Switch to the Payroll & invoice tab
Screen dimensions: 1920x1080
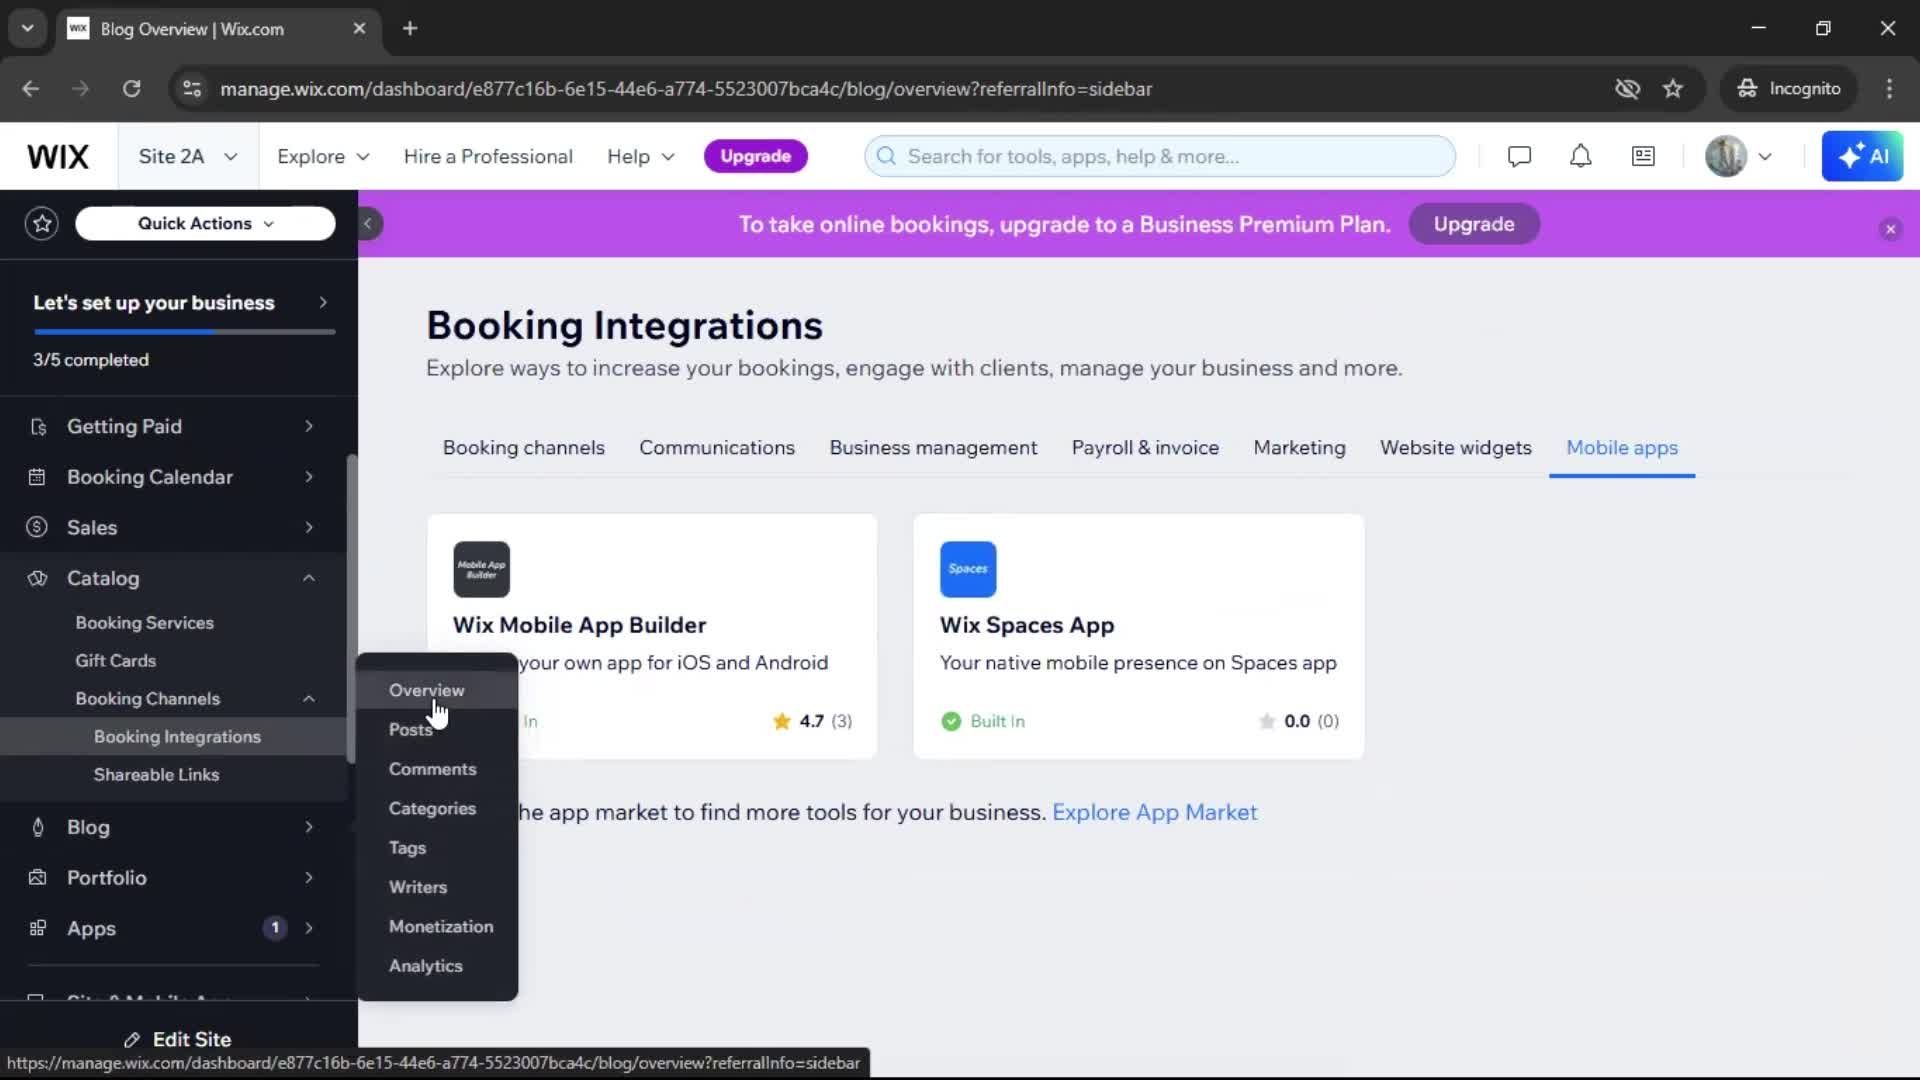1145,448
